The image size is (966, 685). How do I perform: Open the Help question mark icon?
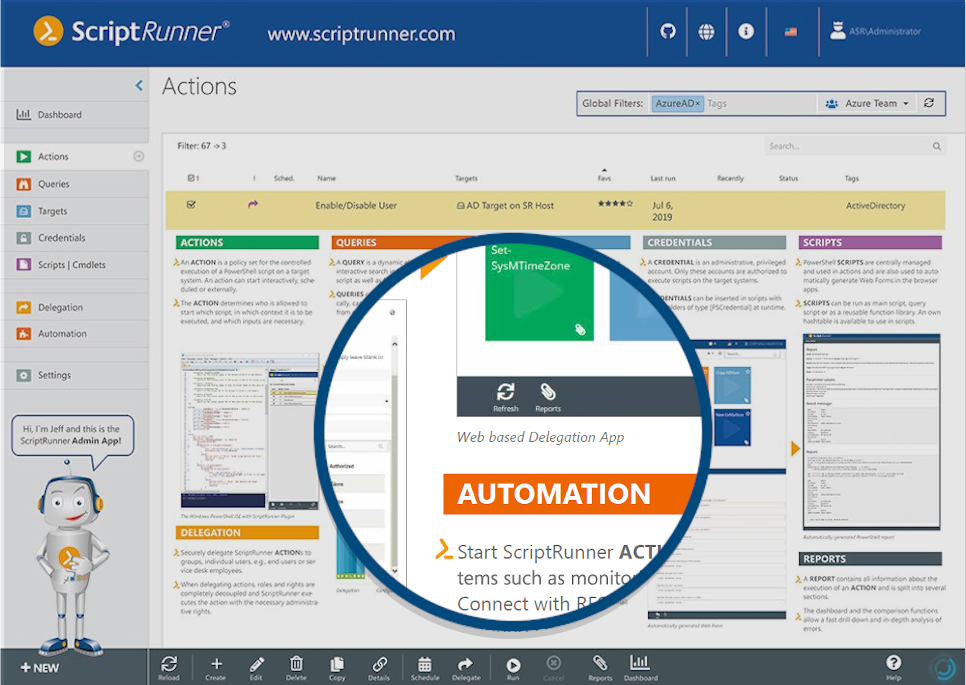pyautogui.click(x=894, y=663)
